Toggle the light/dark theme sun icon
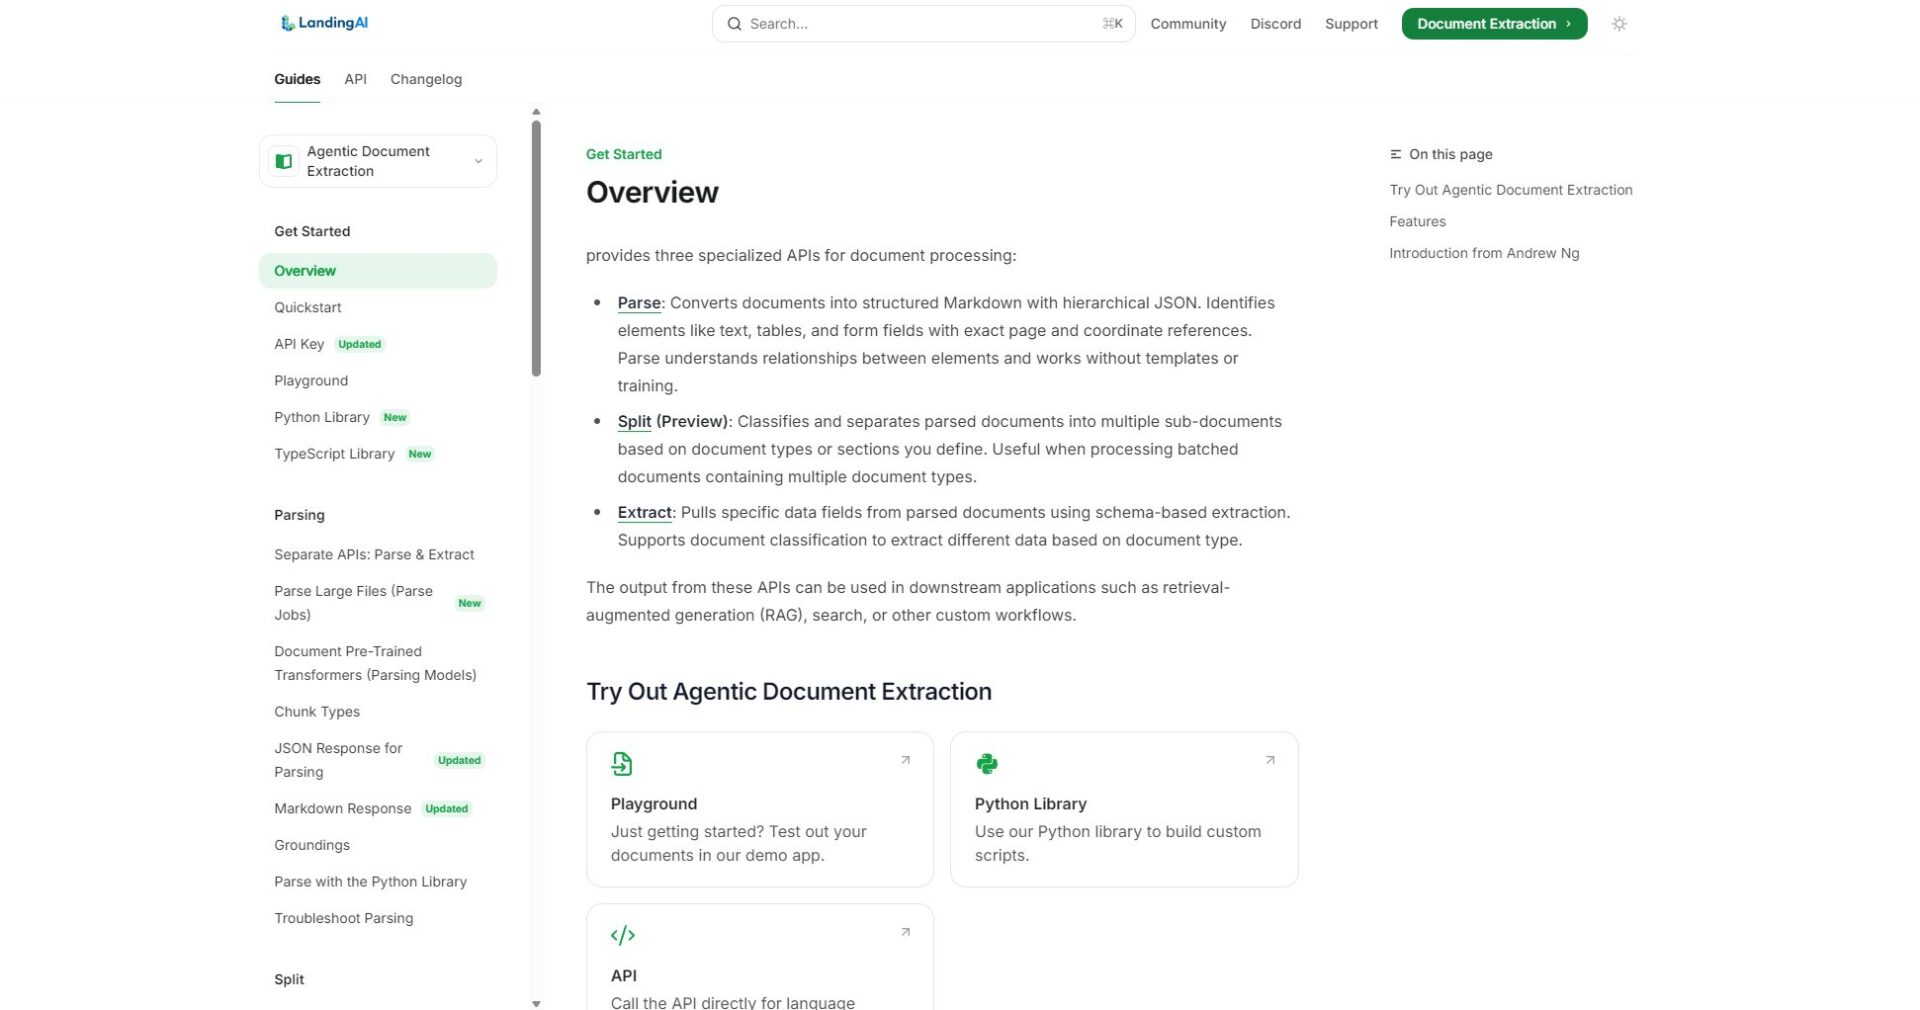1920x1010 pixels. click(x=1619, y=24)
